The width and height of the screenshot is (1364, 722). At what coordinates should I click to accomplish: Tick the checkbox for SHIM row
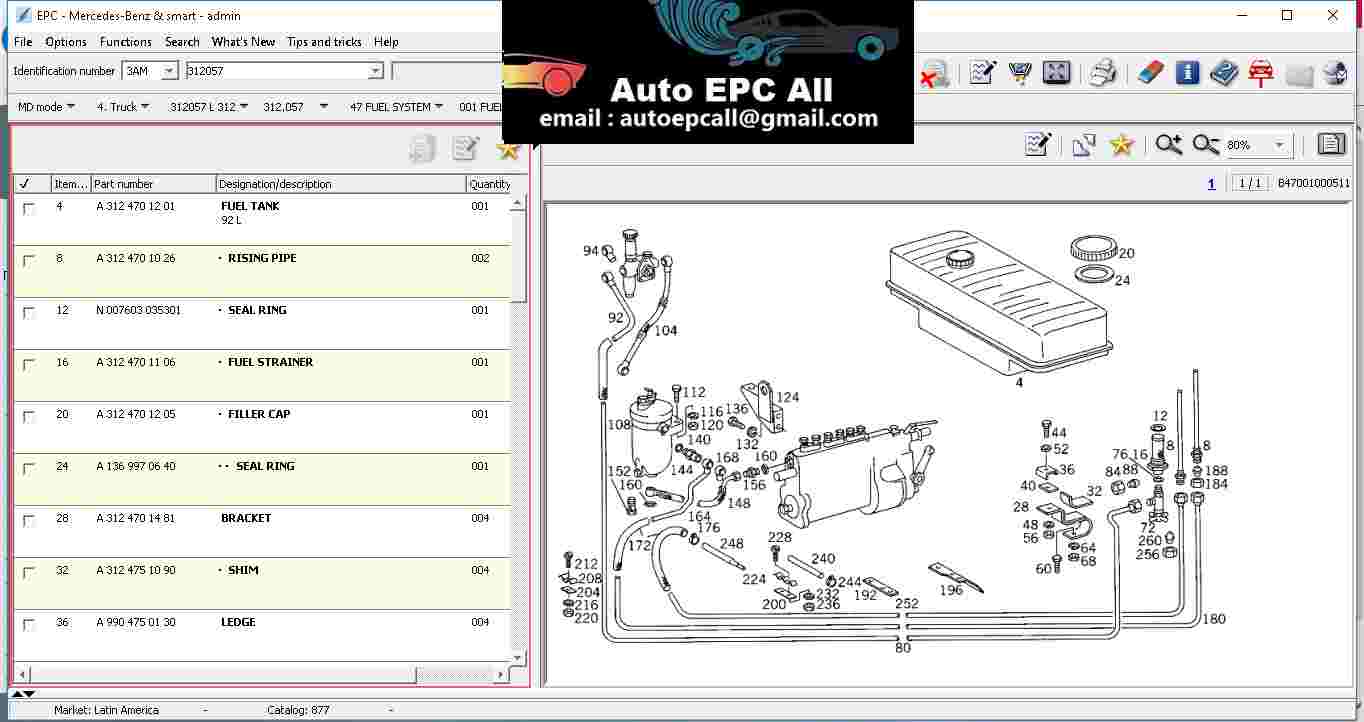point(29,573)
